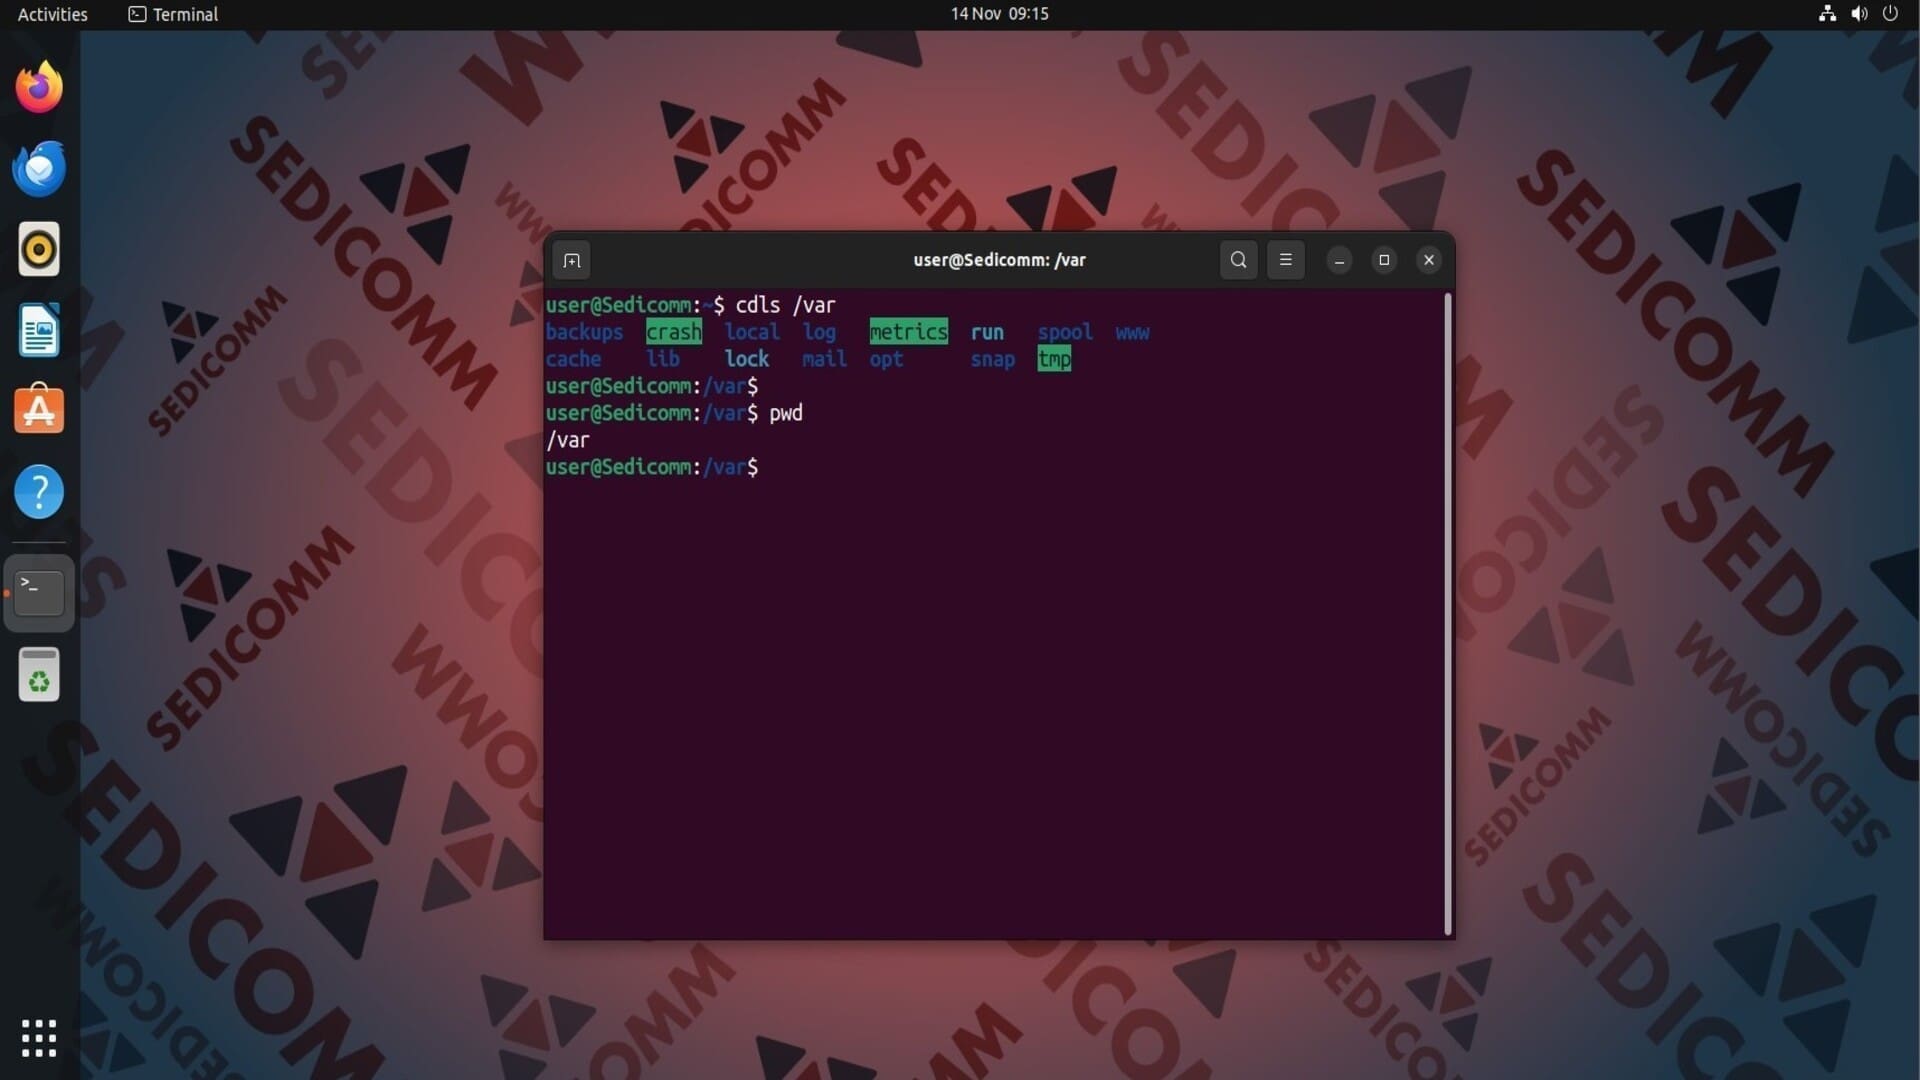This screenshot has width=1920, height=1080.
Task: Click the highlighted 'tmp' directory name
Action: pyautogui.click(x=1054, y=359)
